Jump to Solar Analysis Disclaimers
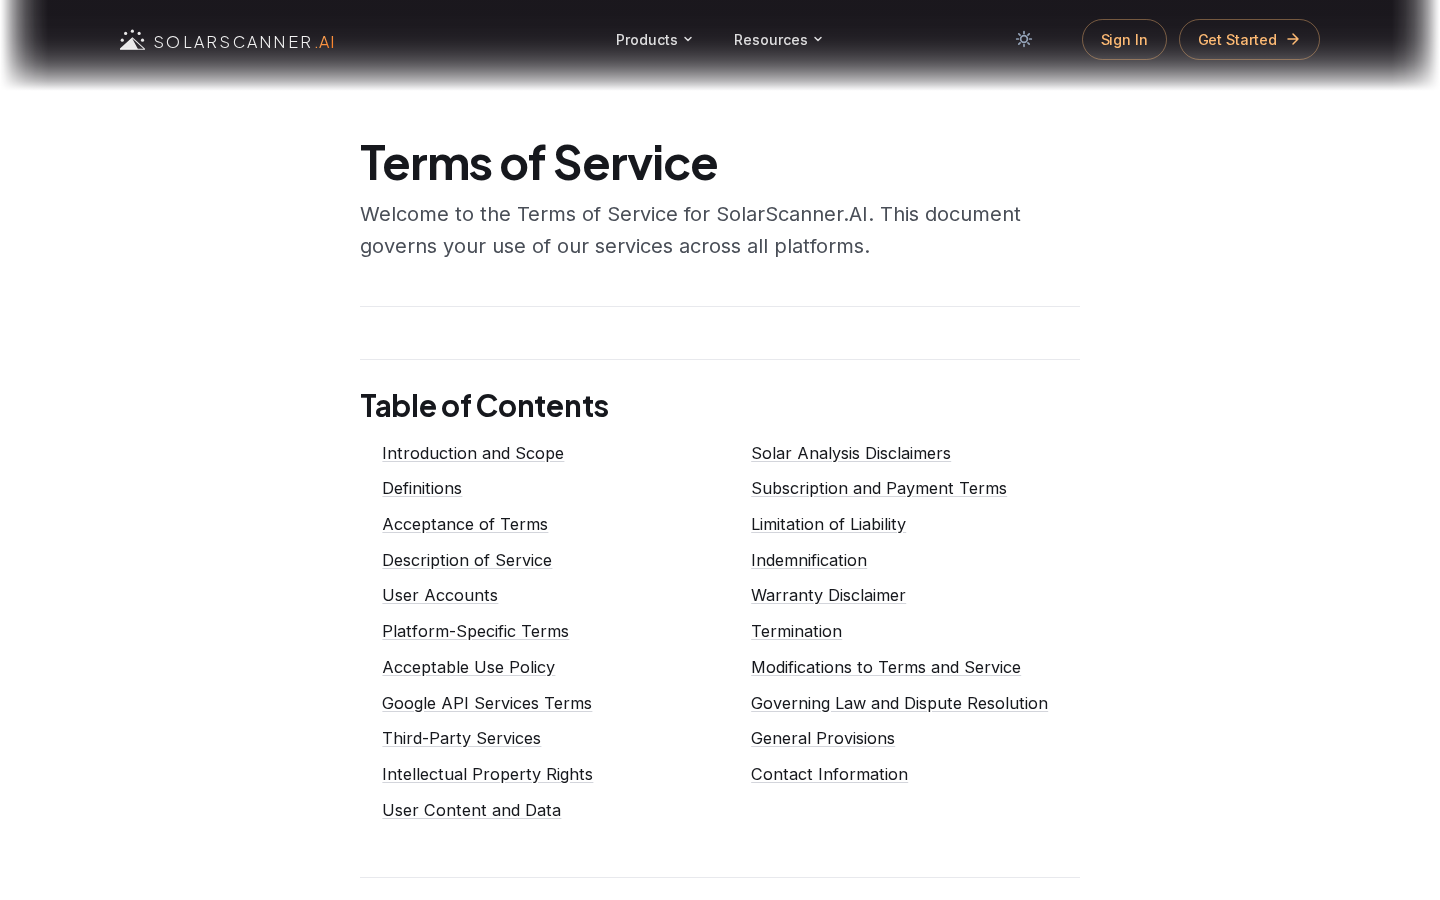The height and width of the screenshot is (900, 1440). pos(851,453)
